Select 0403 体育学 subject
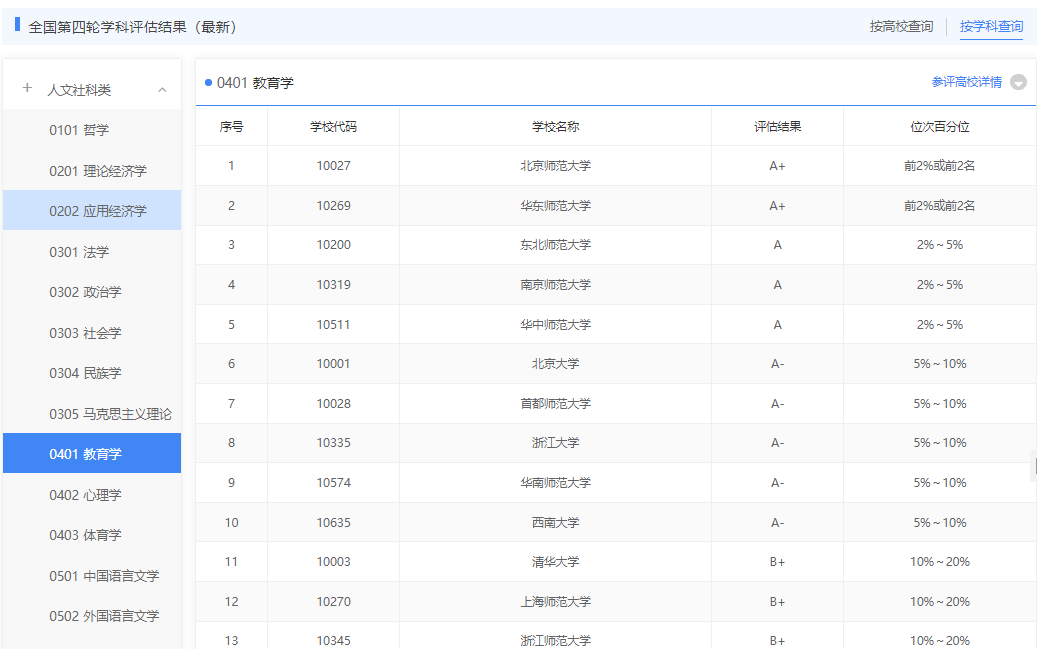This screenshot has width=1037, height=649. coord(92,535)
